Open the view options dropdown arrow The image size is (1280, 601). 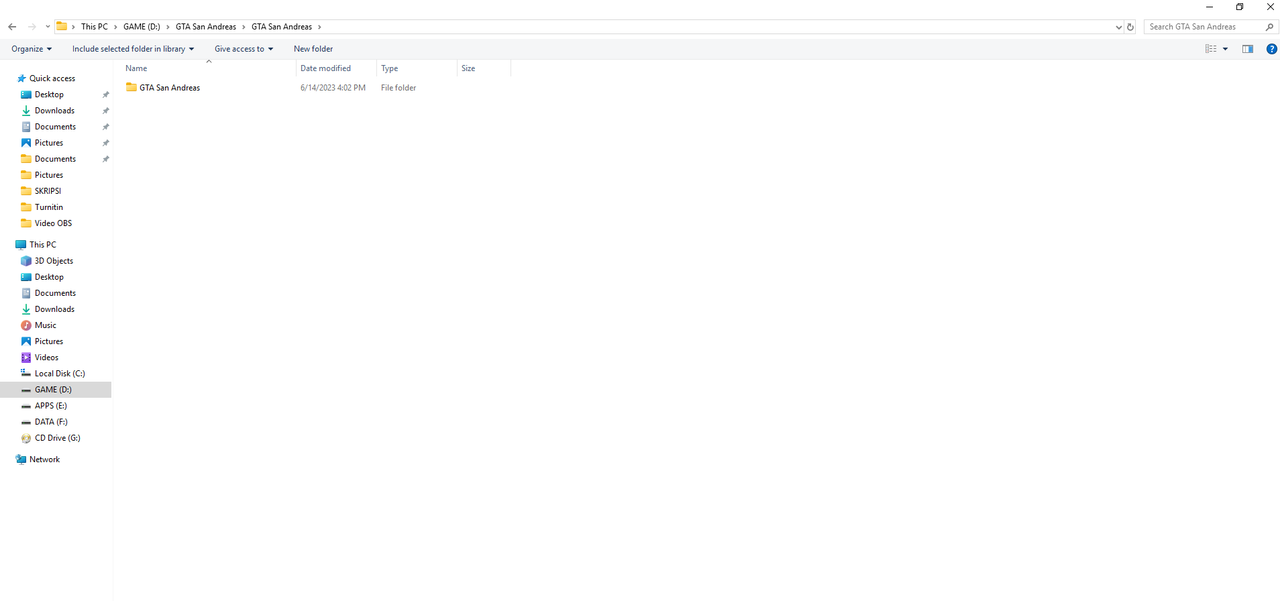point(1225,49)
